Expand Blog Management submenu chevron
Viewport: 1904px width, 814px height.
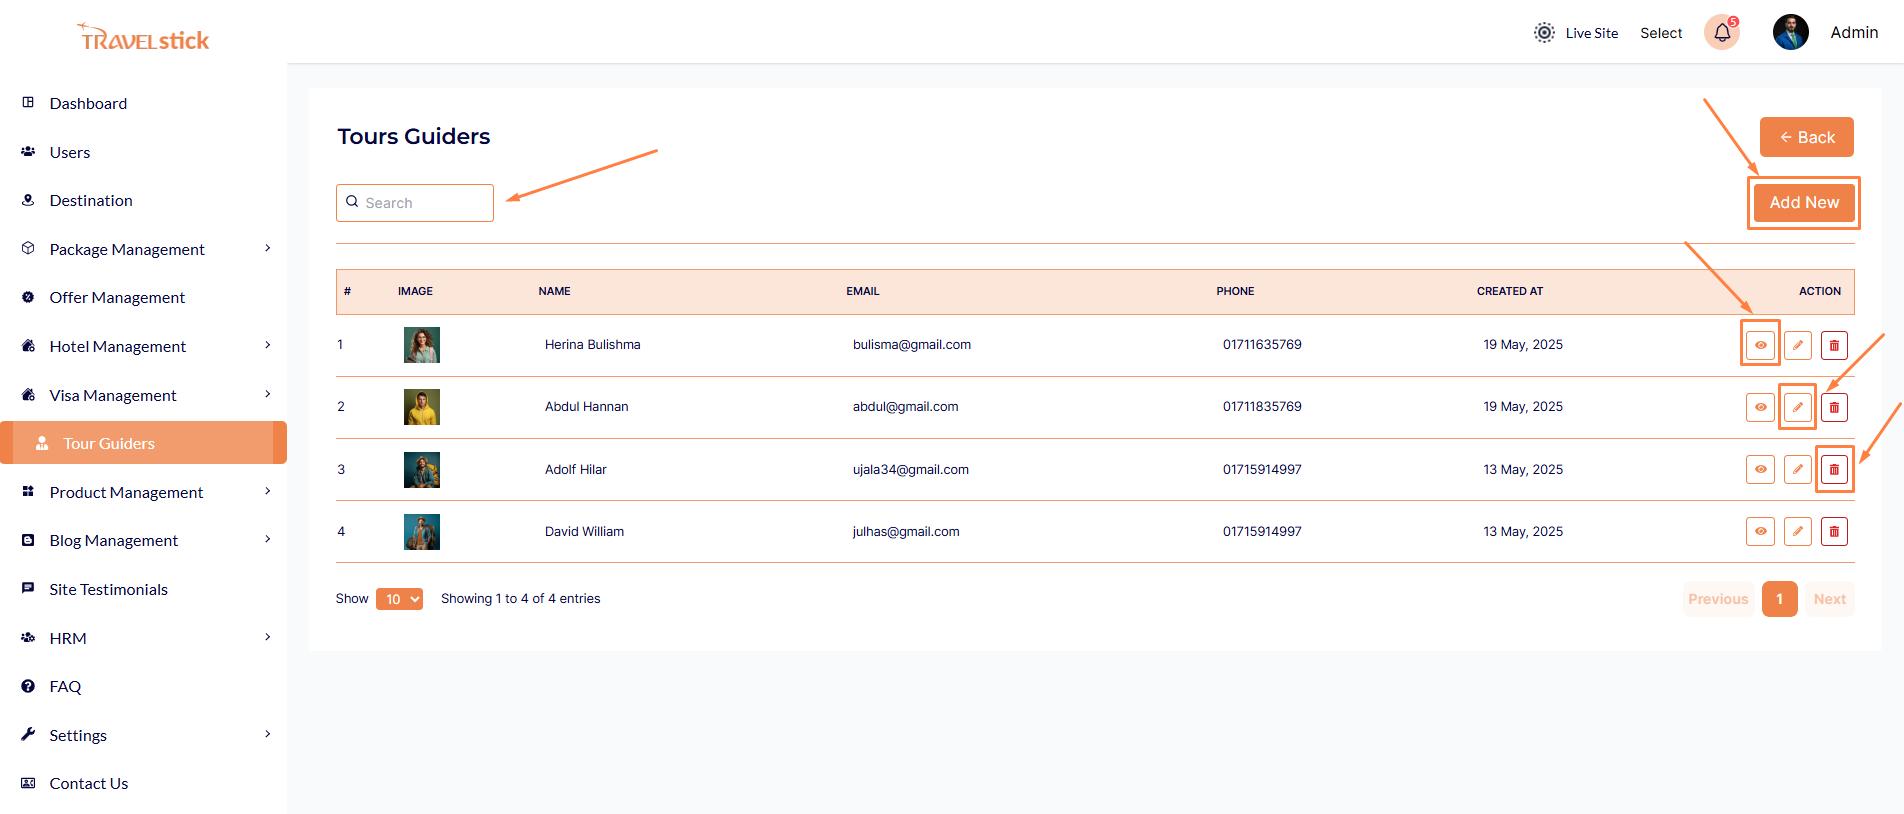[267, 539]
